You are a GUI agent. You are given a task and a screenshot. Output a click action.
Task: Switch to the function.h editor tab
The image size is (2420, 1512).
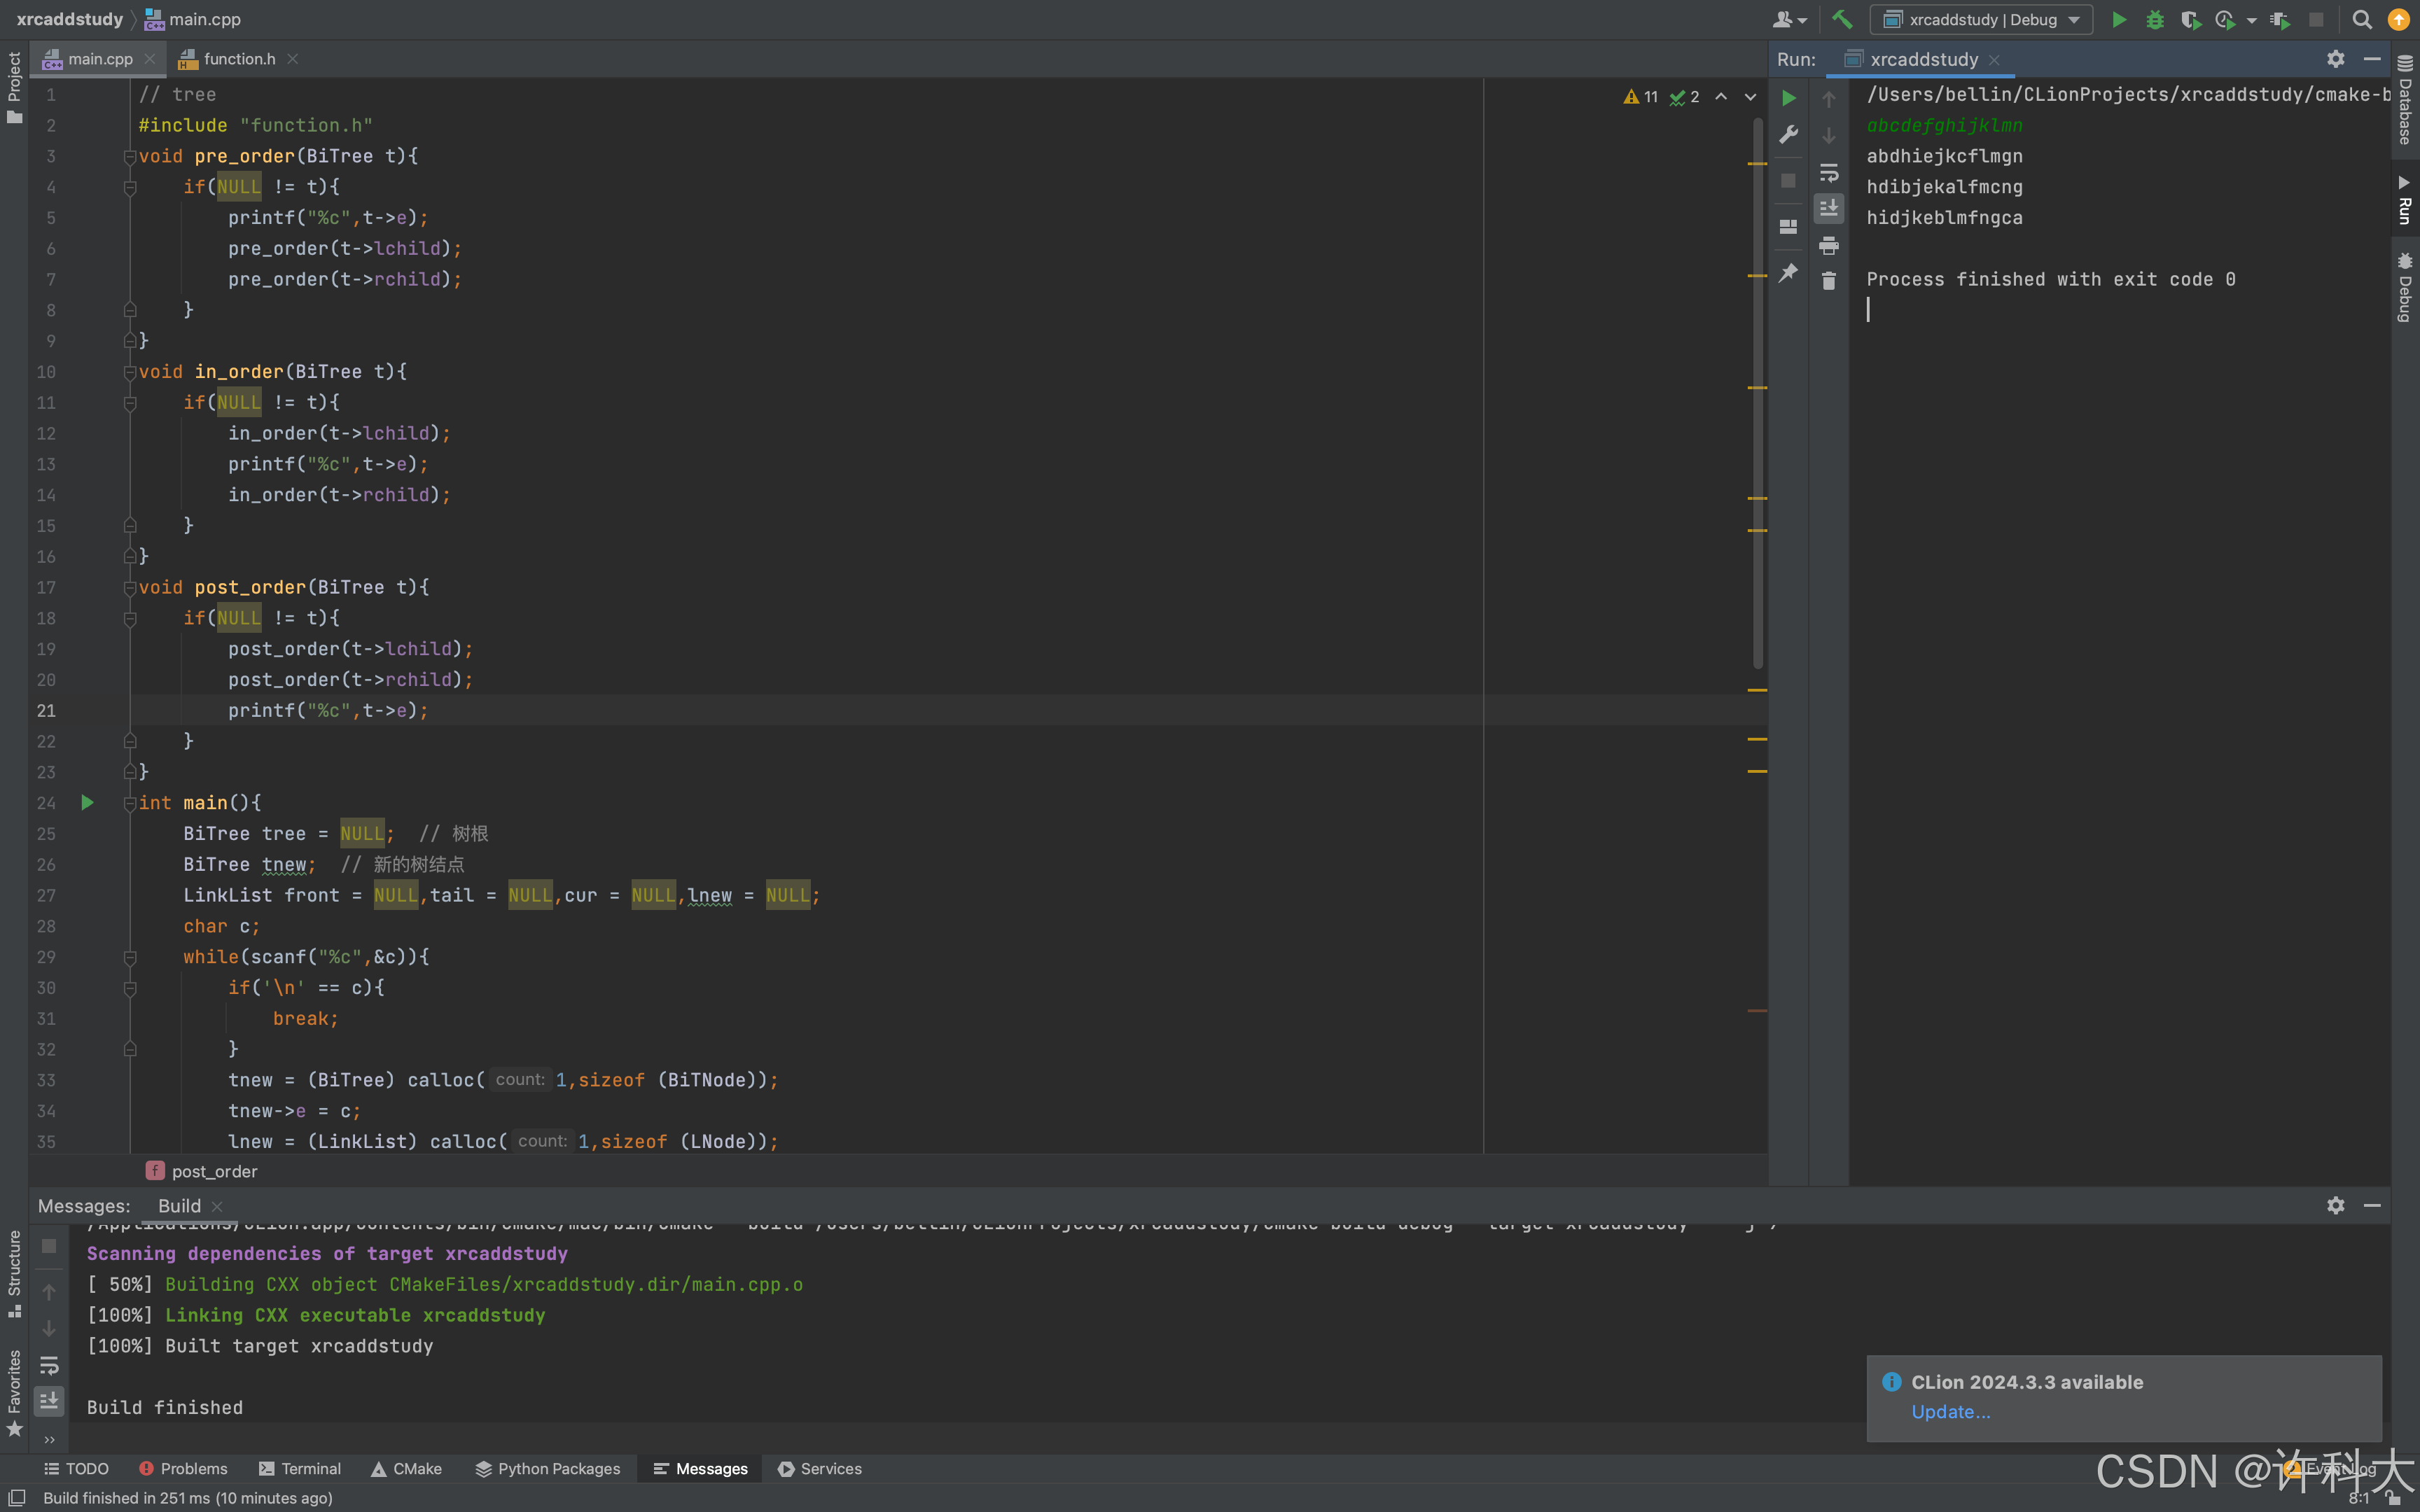[x=238, y=59]
